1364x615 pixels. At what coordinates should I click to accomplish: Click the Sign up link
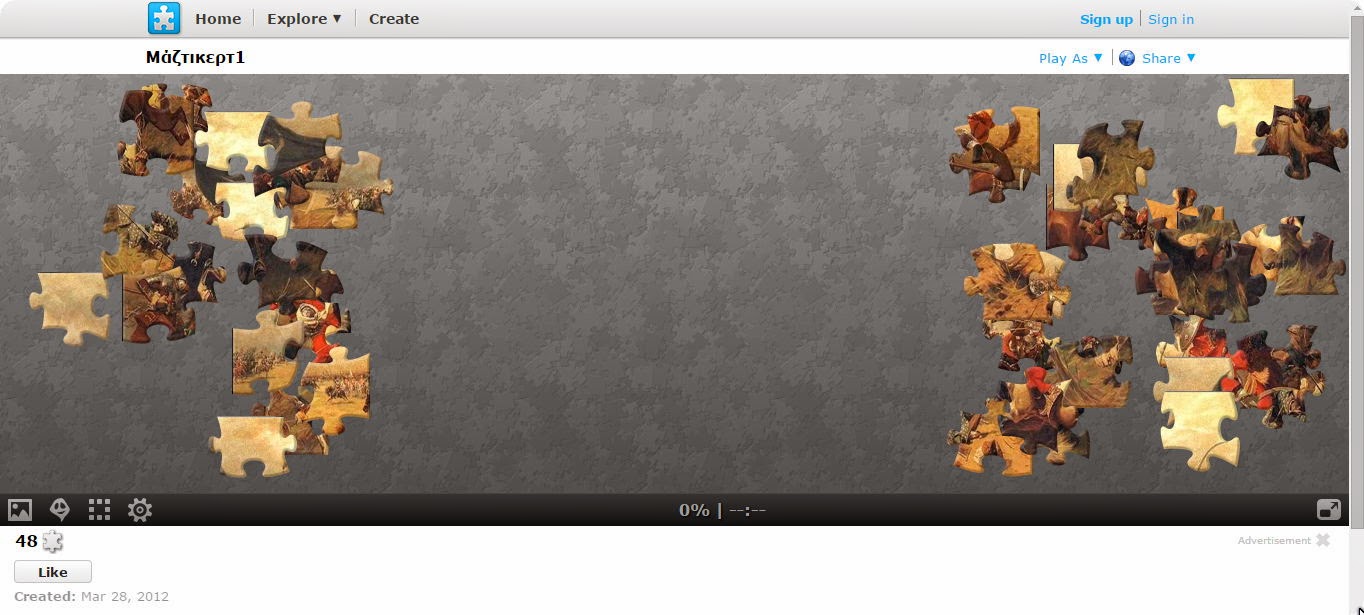[x=1106, y=19]
